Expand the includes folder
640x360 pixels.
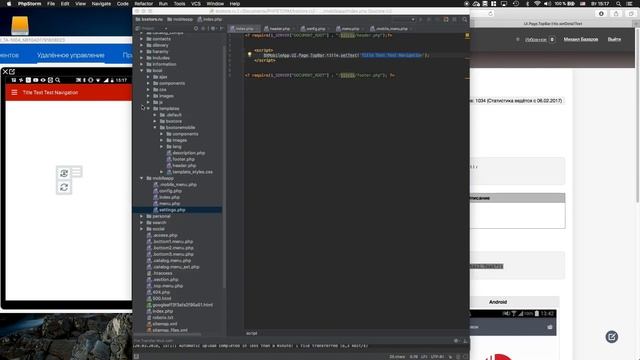142,58
